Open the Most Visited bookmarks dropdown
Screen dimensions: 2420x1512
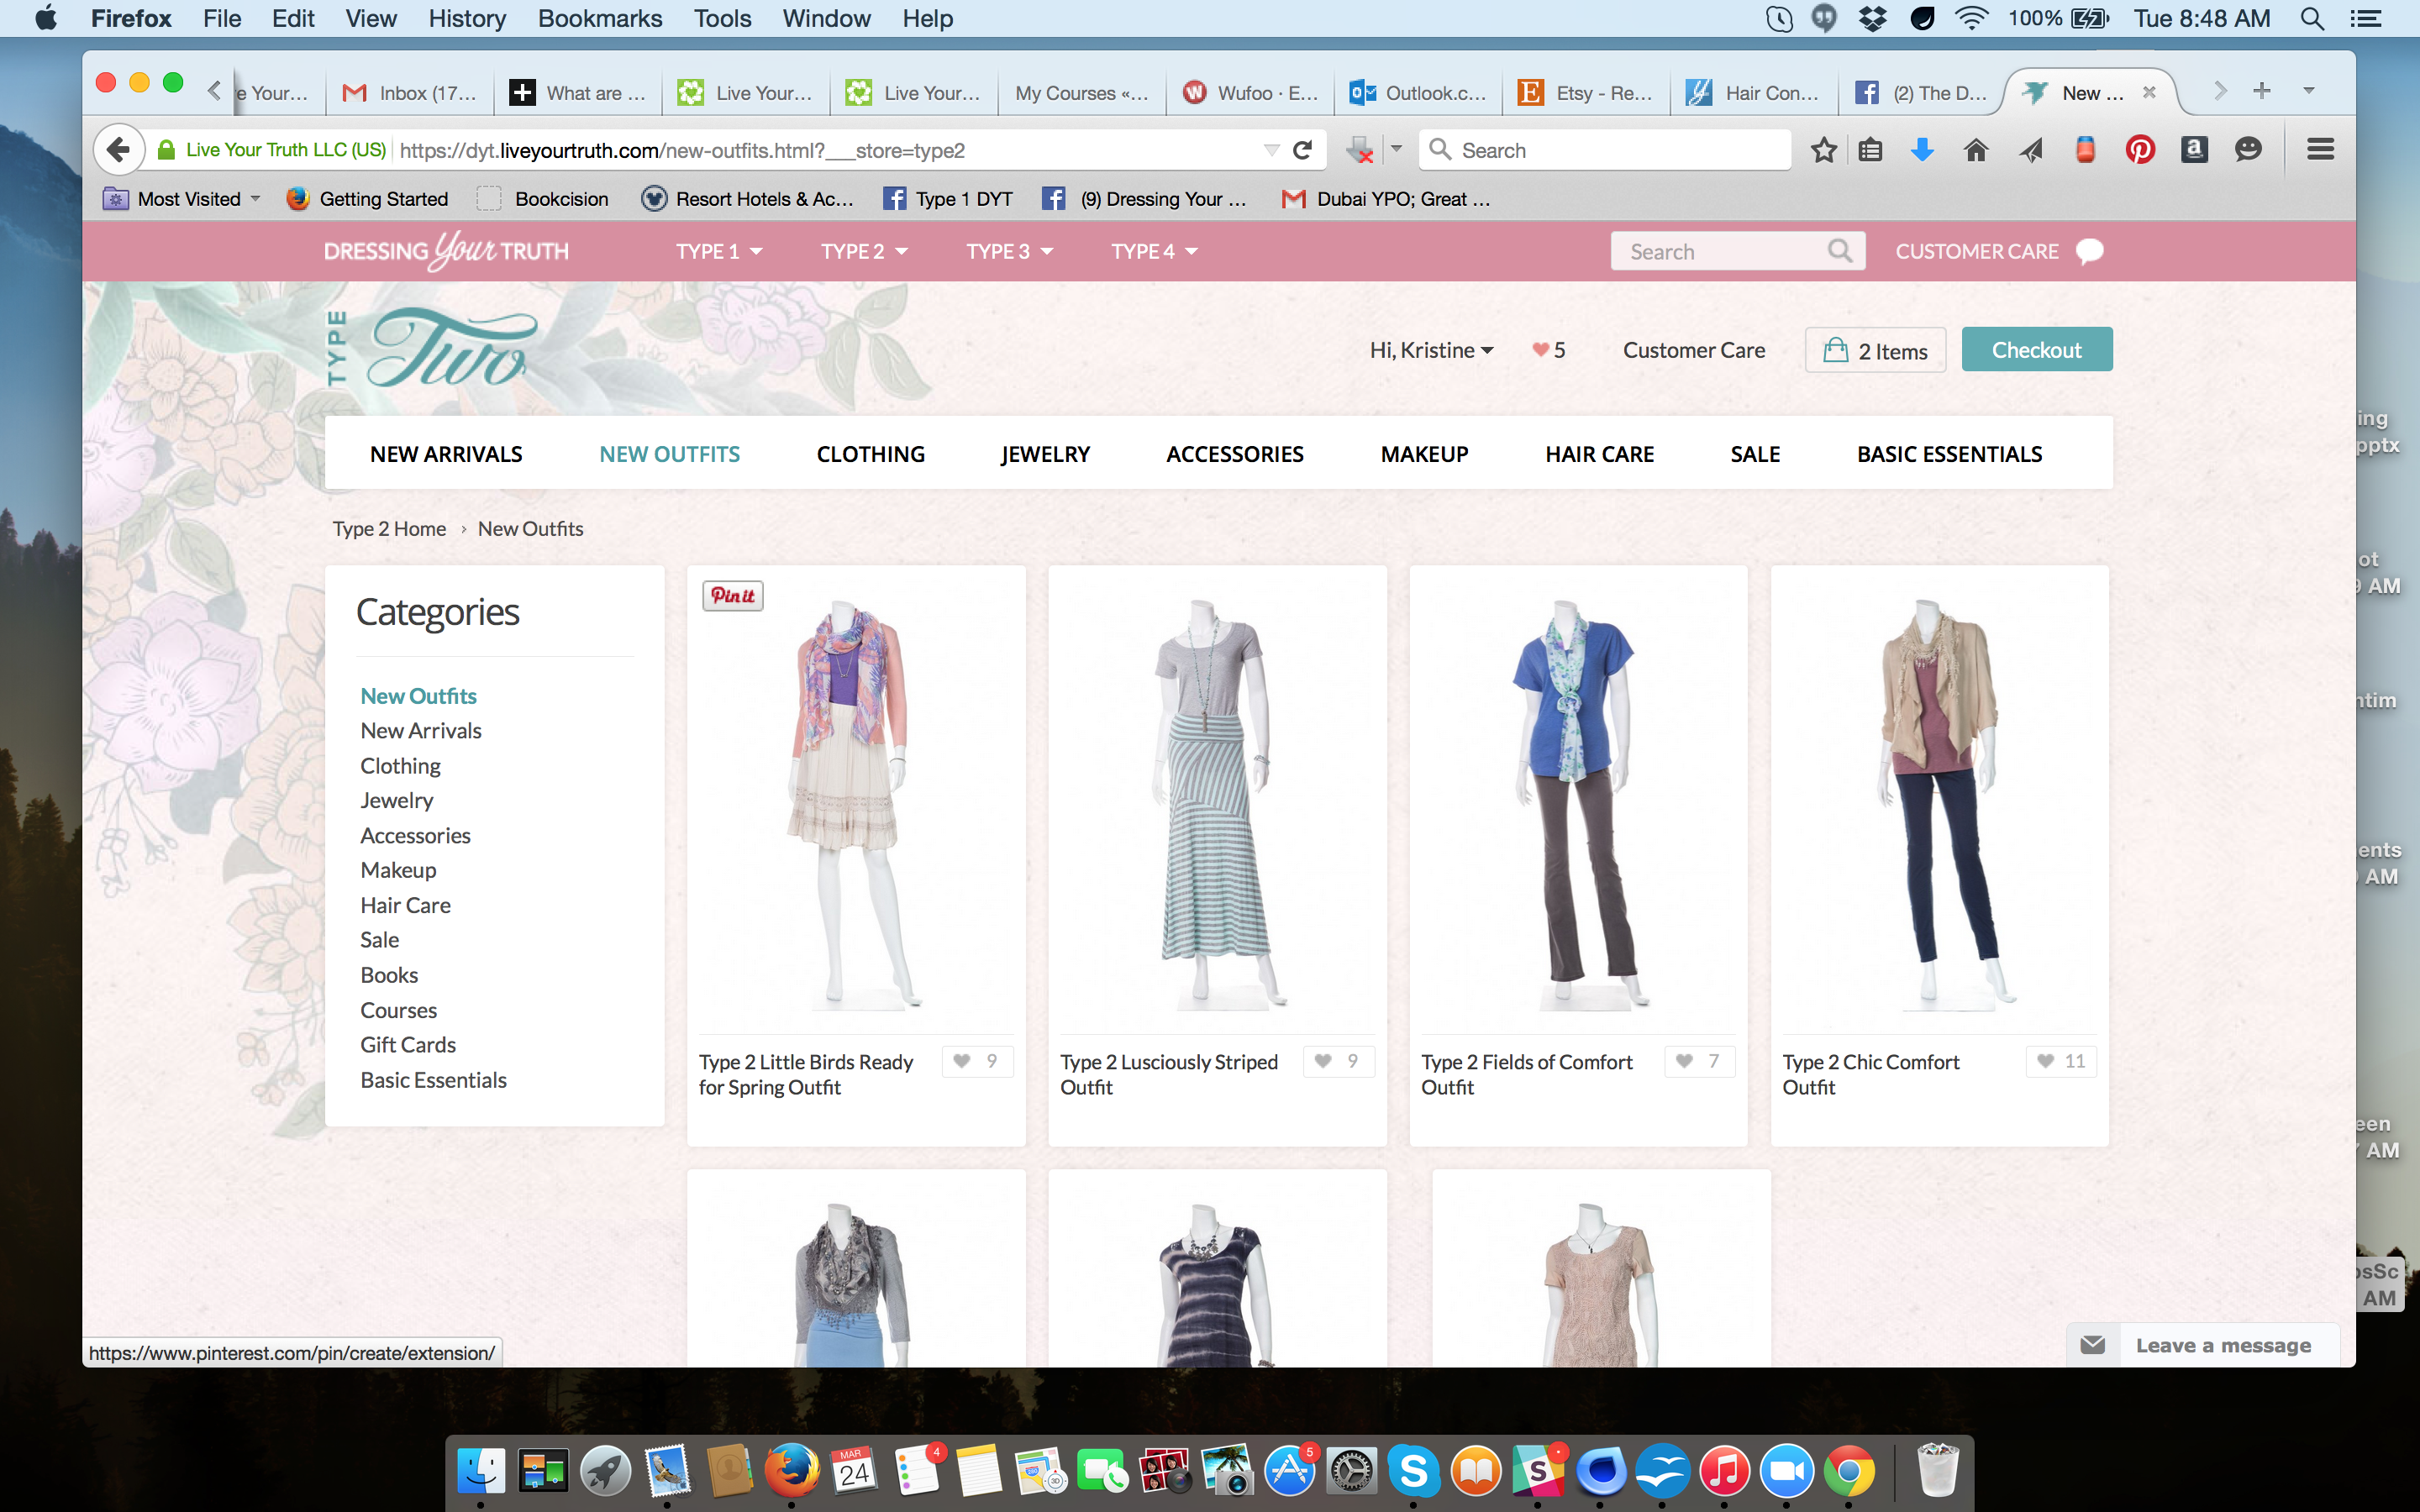point(182,199)
